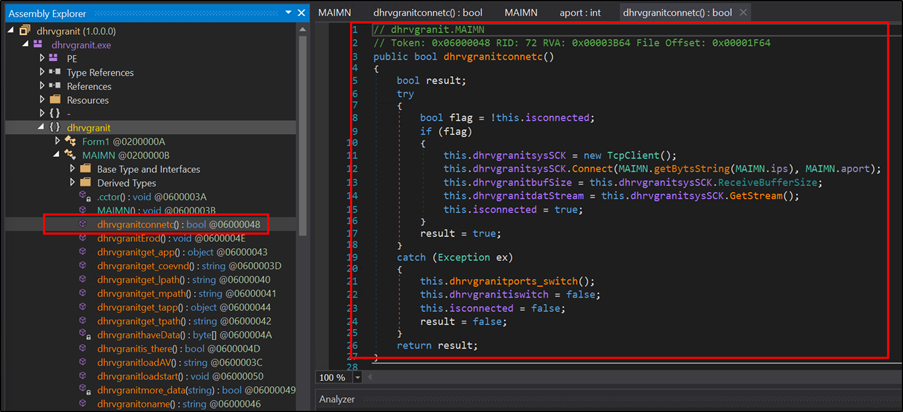The image size is (903, 412).
Task: Click the Type References icon
Action: [55, 72]
